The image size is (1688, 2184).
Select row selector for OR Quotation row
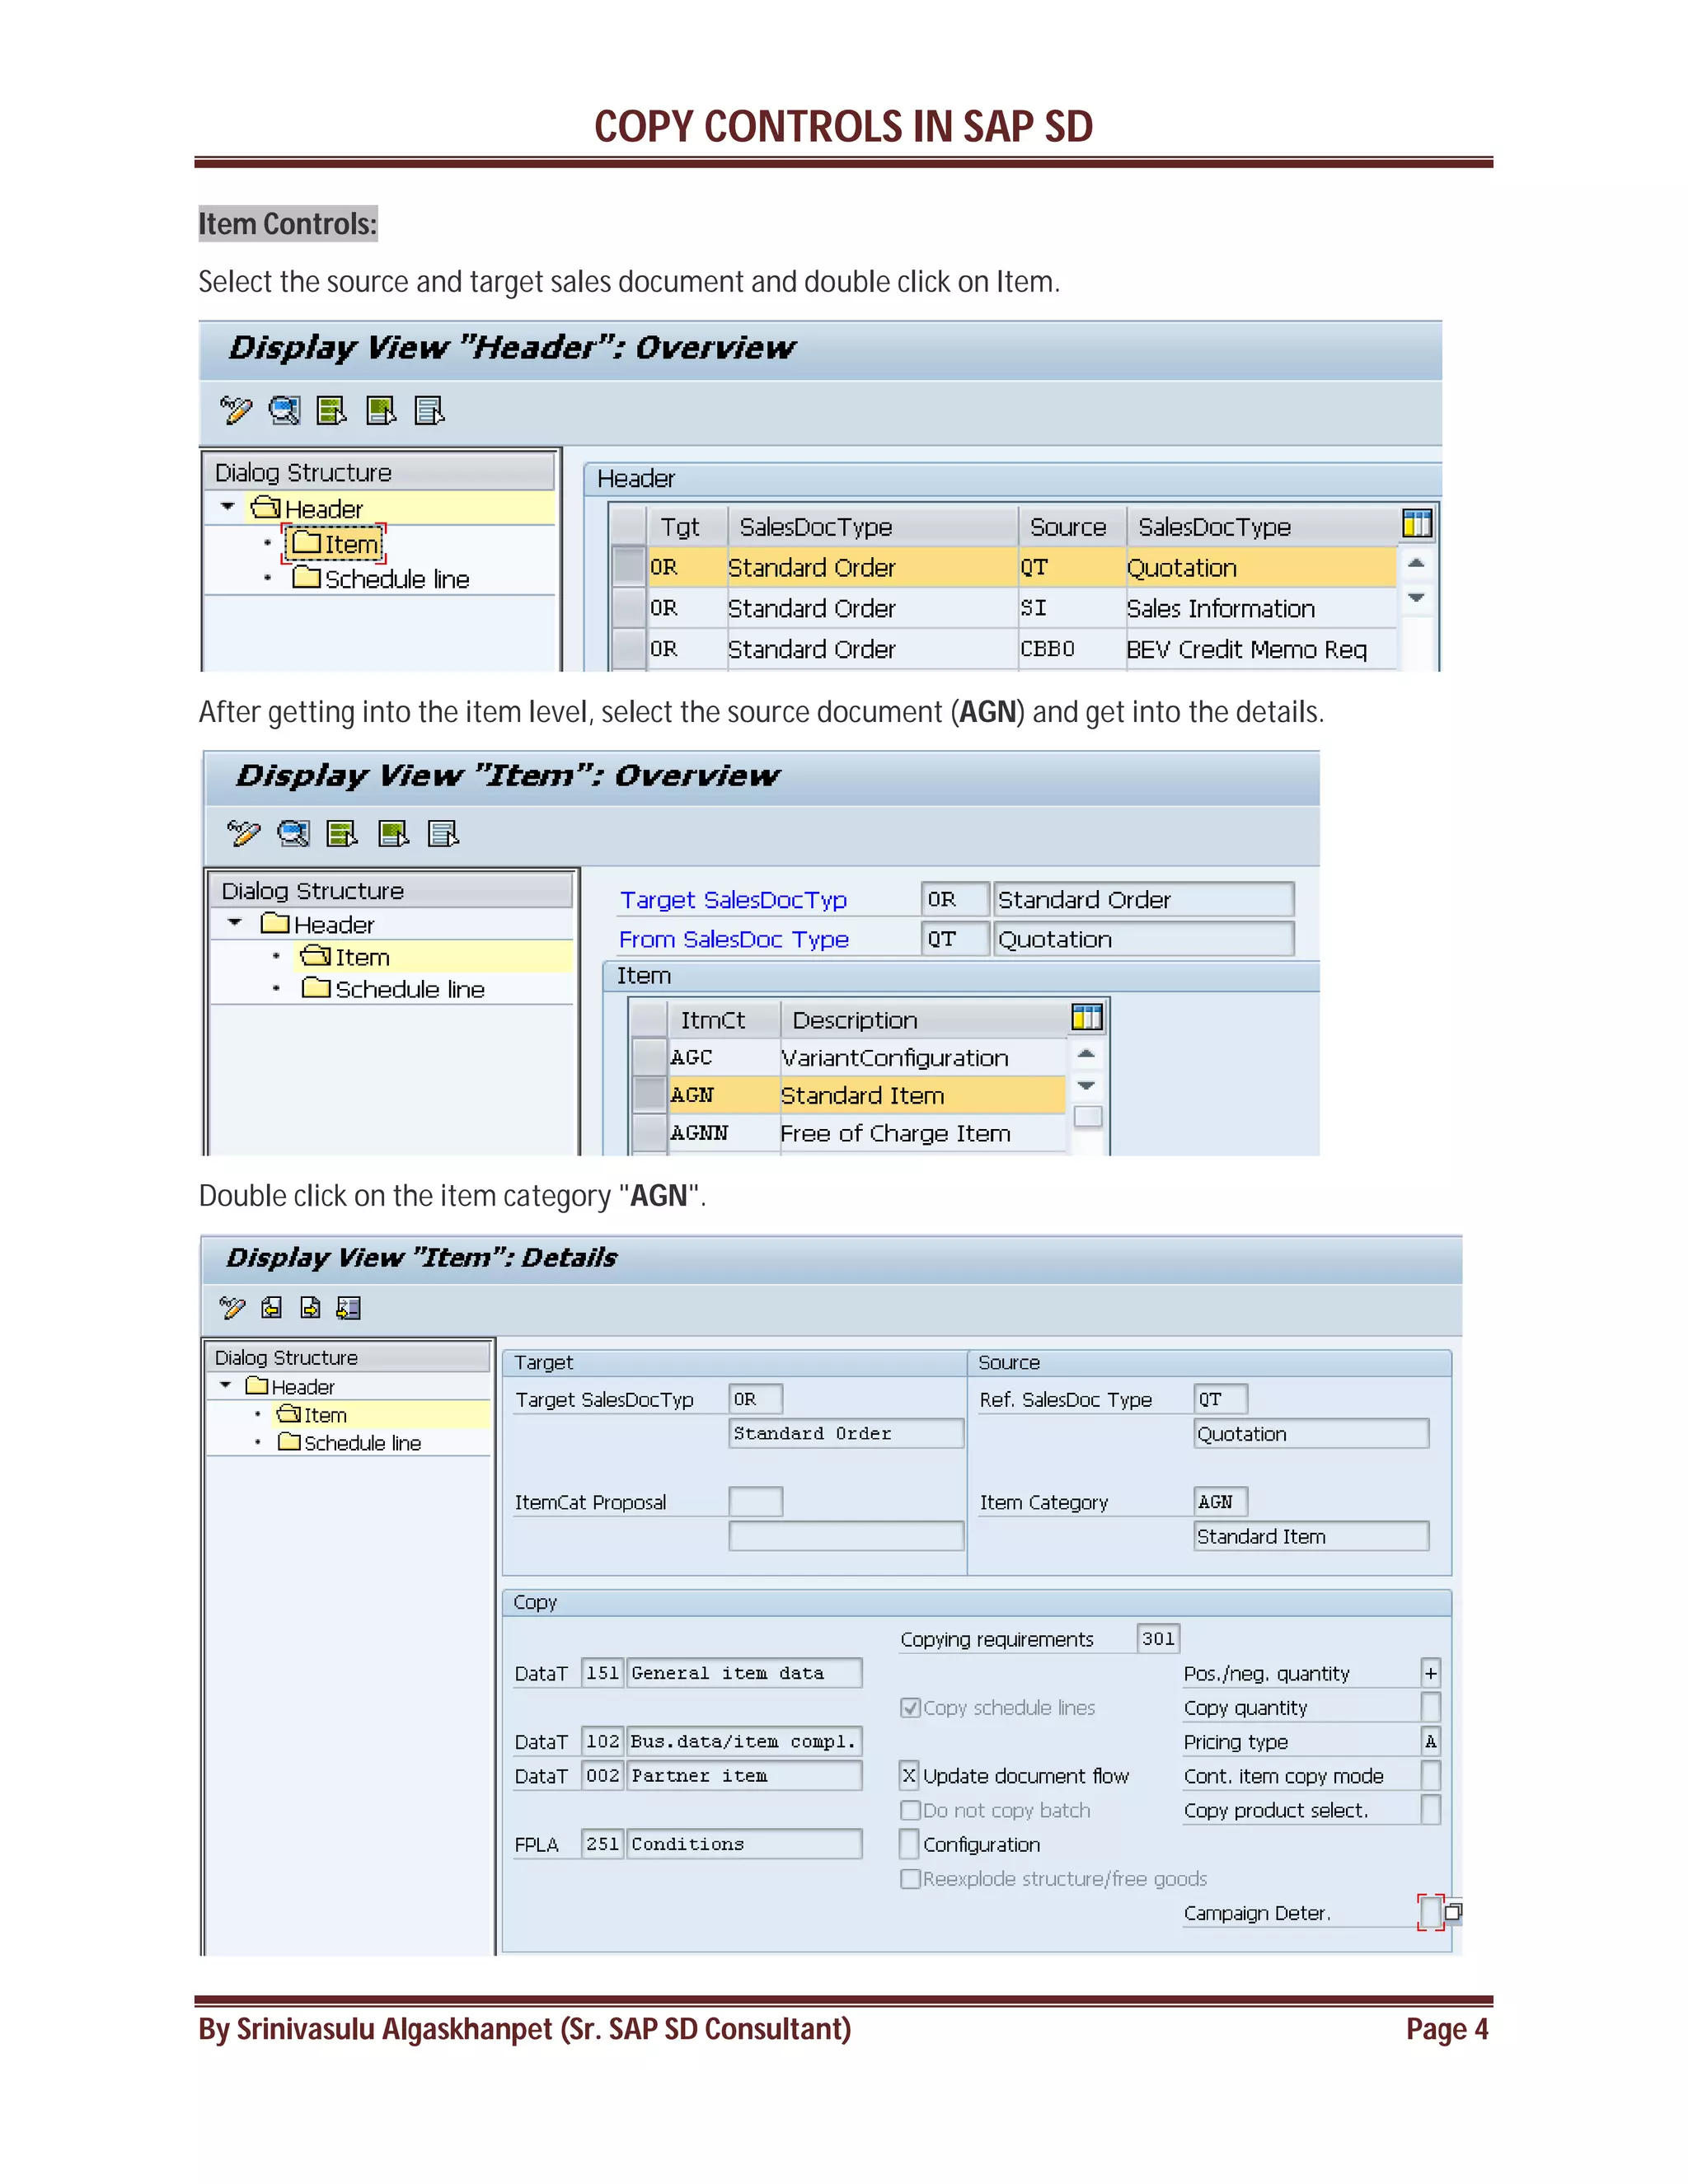tap(629, 567)
